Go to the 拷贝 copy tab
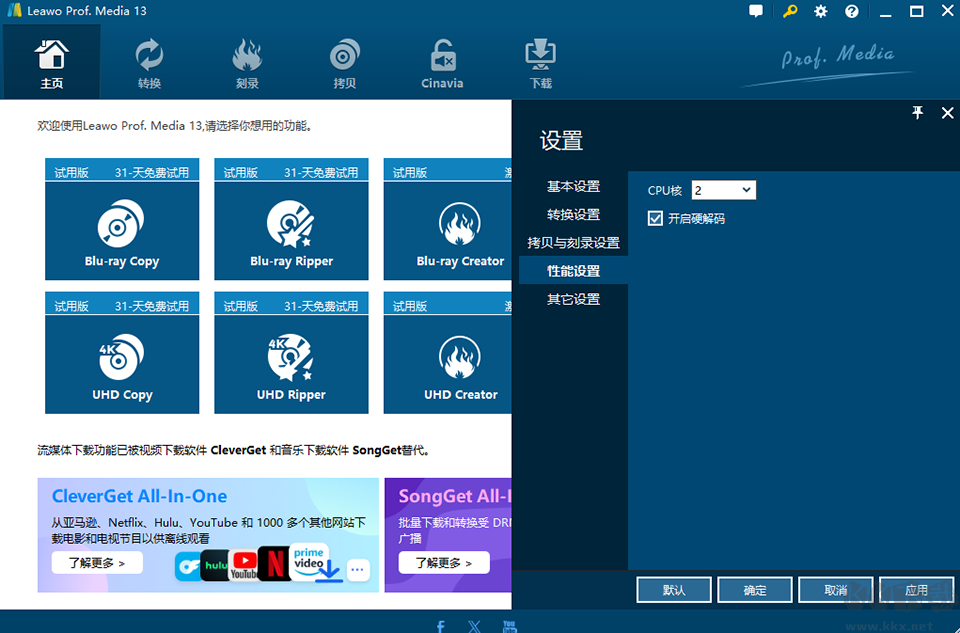The image size is (960, 633). (x=344, y=62)
